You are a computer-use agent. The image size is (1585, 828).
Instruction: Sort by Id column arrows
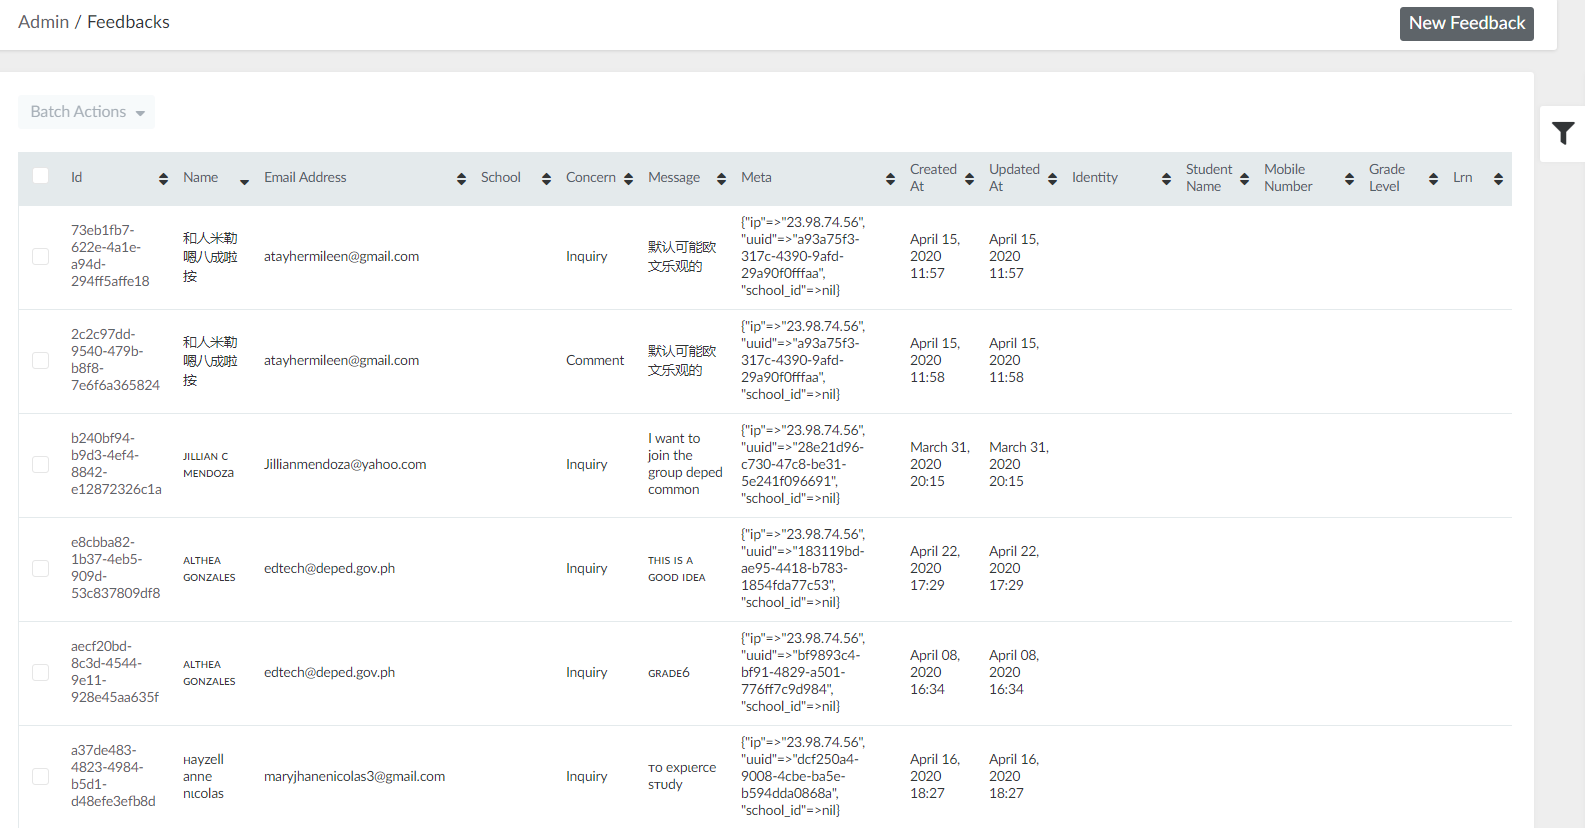(x=163, y=179)
